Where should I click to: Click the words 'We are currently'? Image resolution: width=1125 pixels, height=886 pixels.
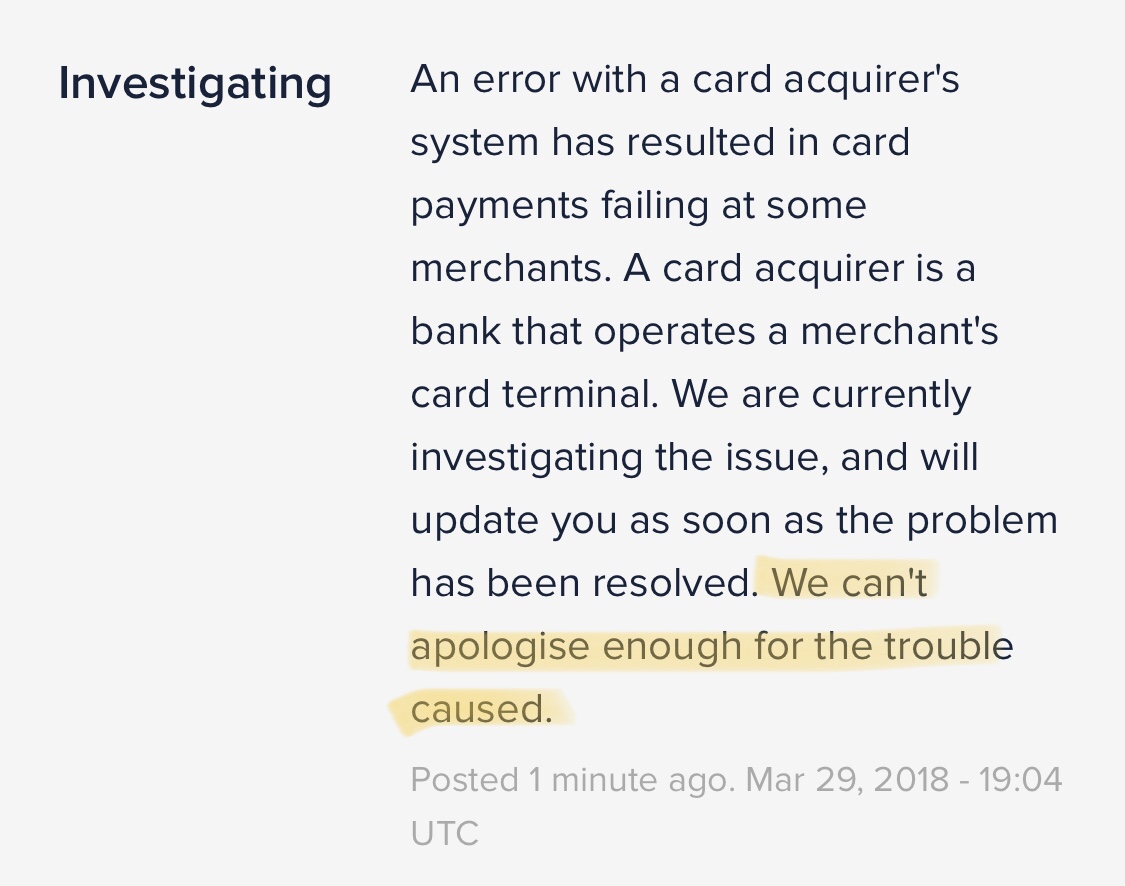[821, 397]
